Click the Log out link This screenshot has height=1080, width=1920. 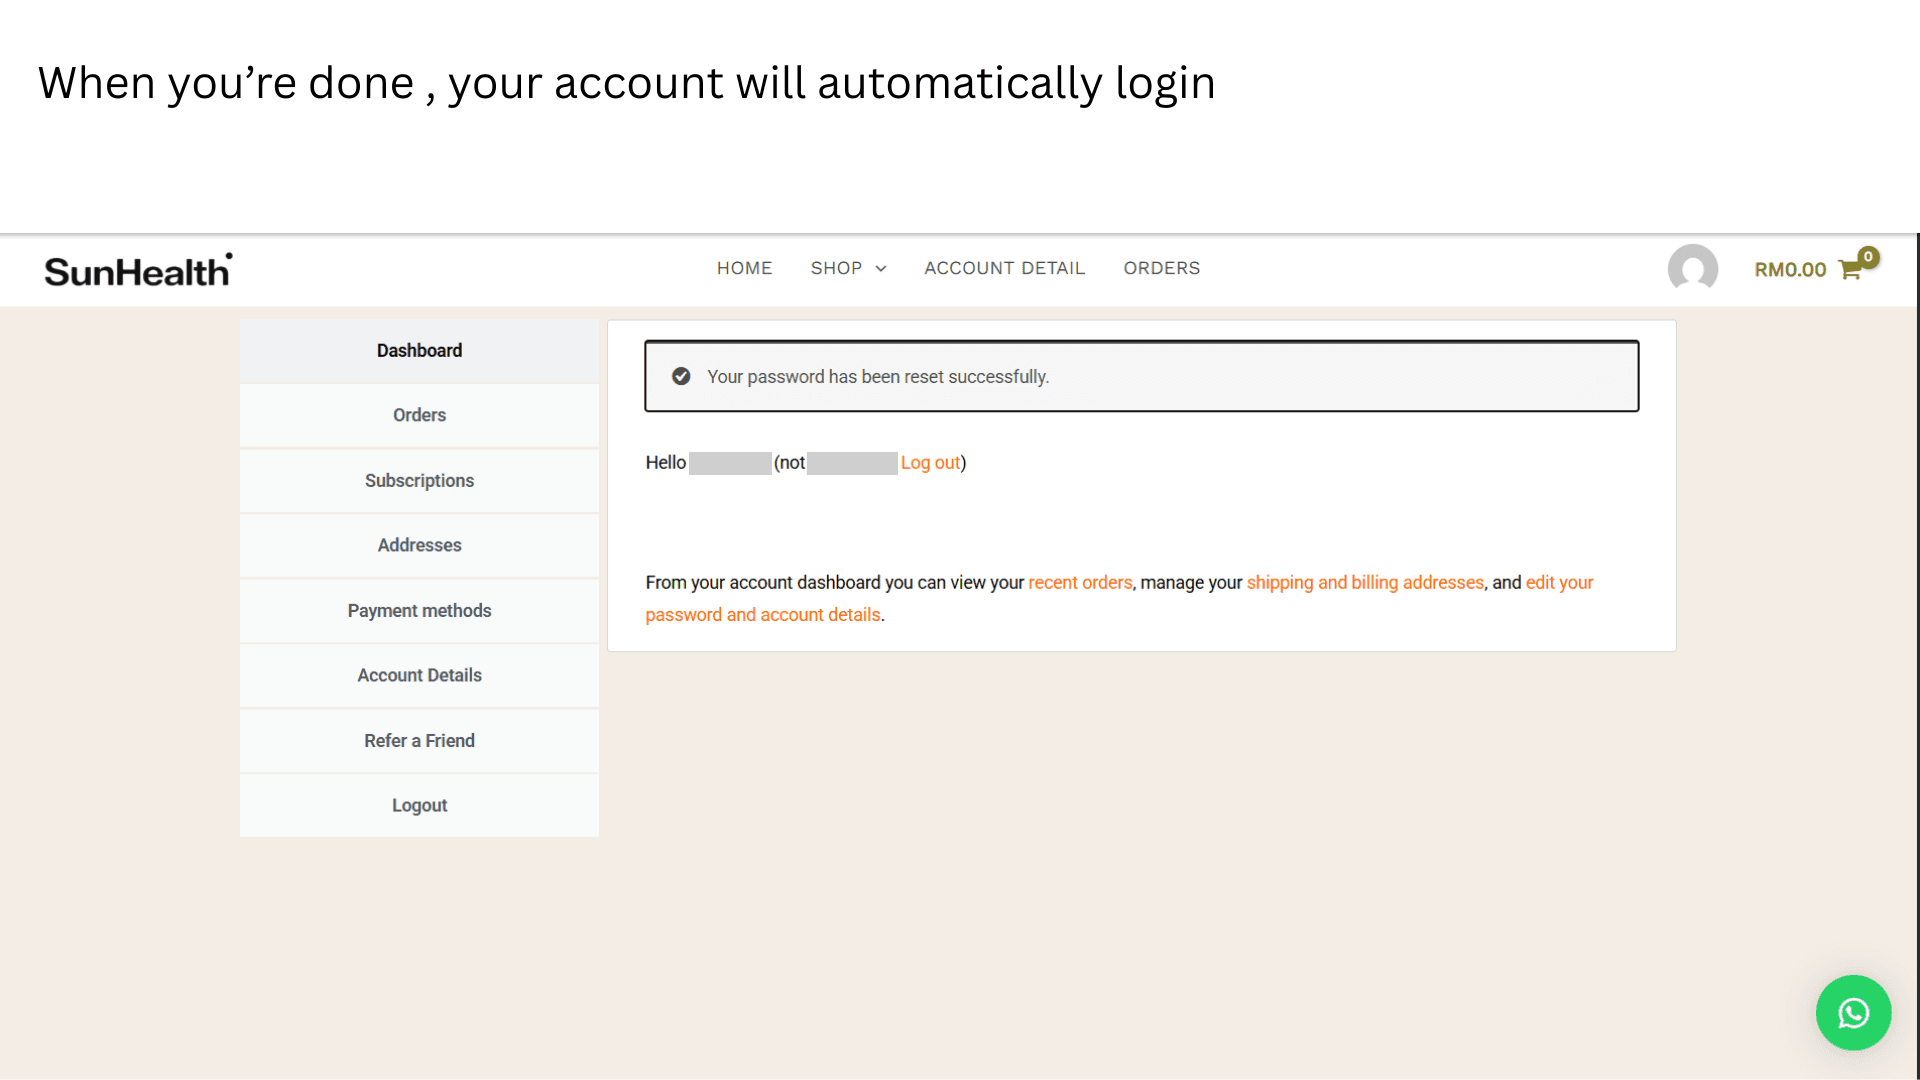pos(929,462)
